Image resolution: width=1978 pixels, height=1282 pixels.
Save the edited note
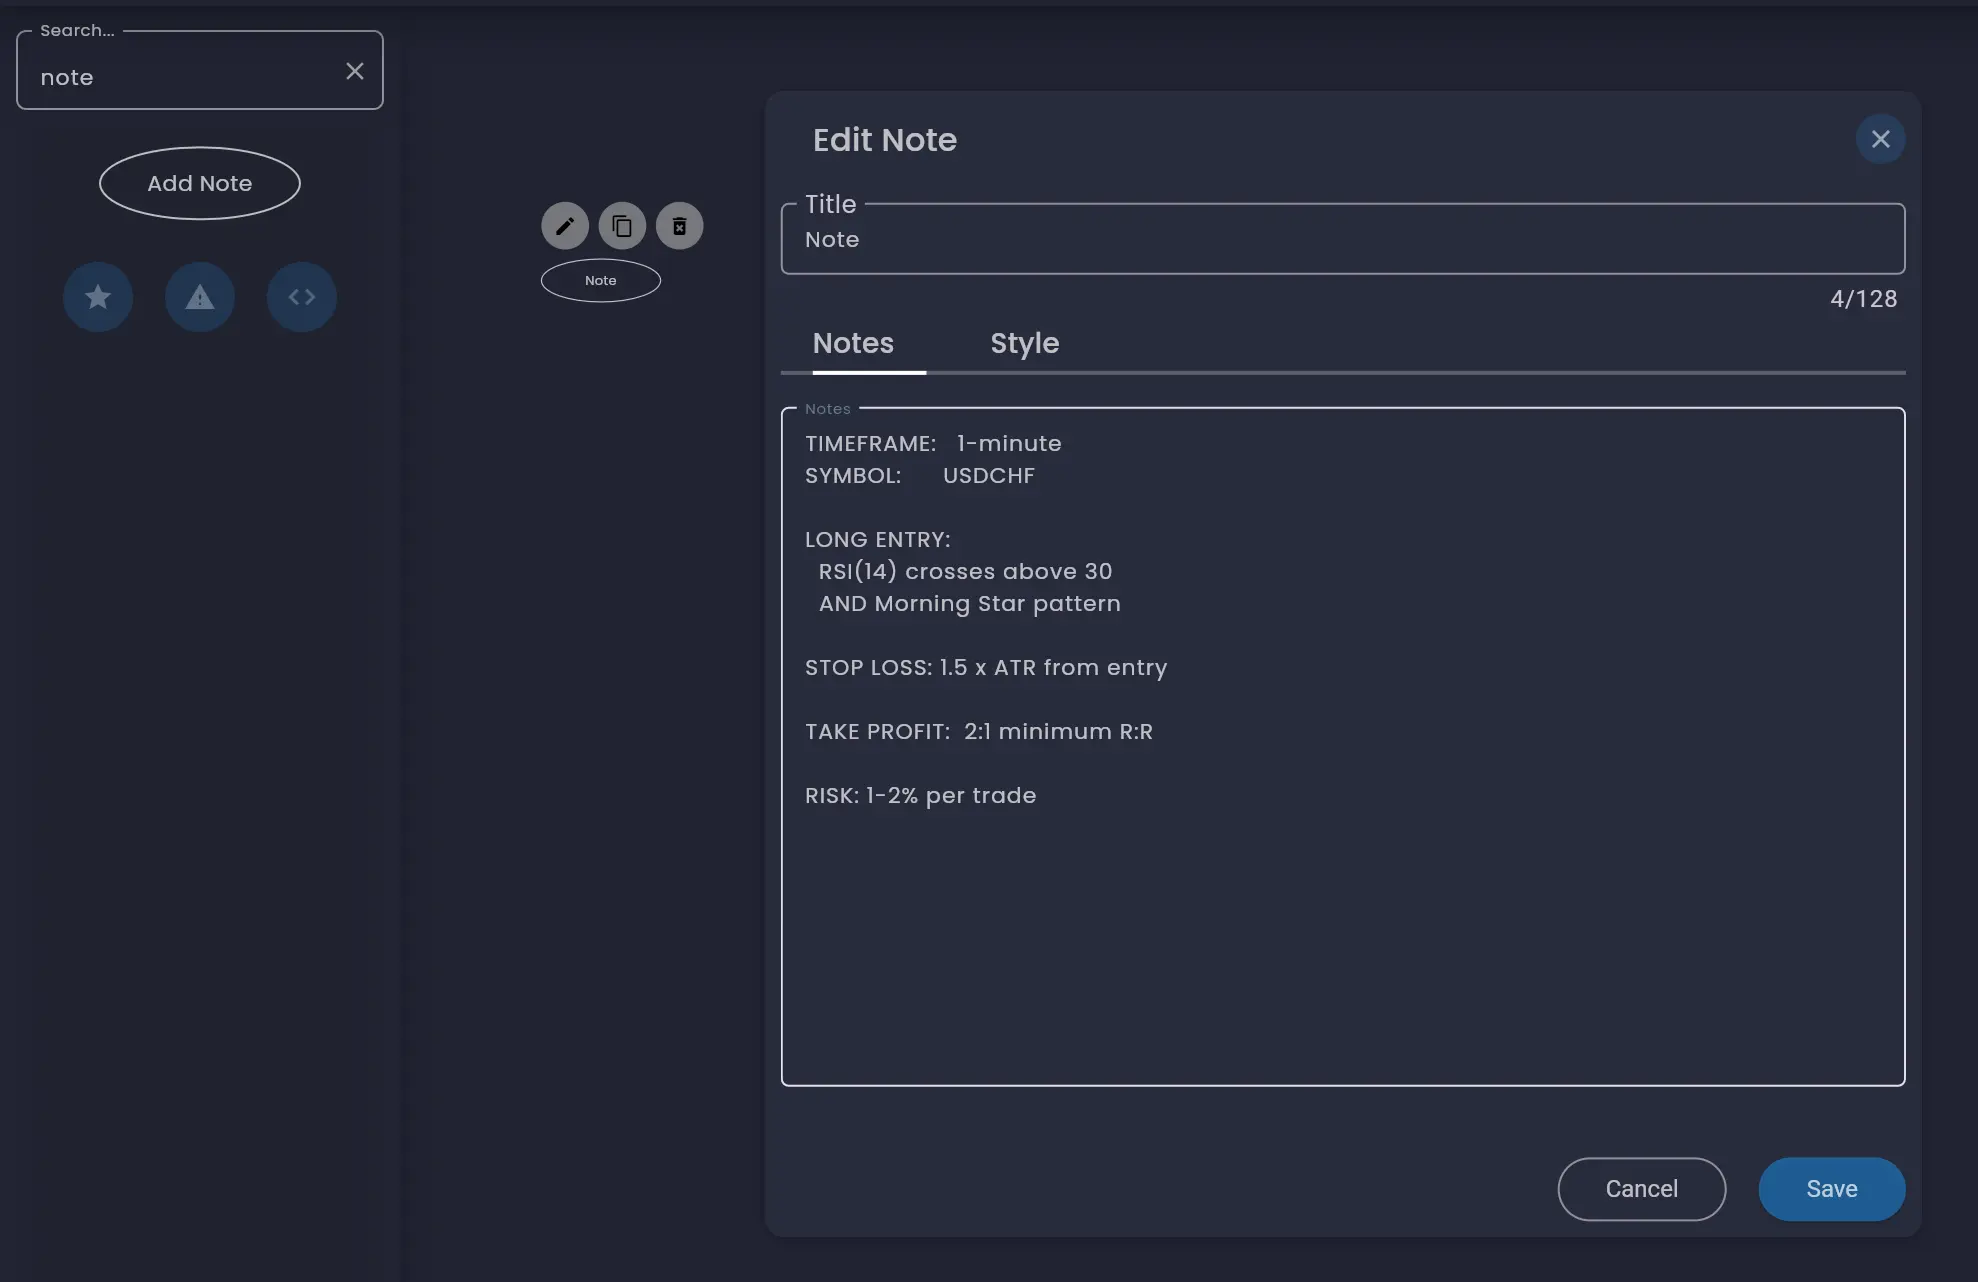pos(1831,1188)
